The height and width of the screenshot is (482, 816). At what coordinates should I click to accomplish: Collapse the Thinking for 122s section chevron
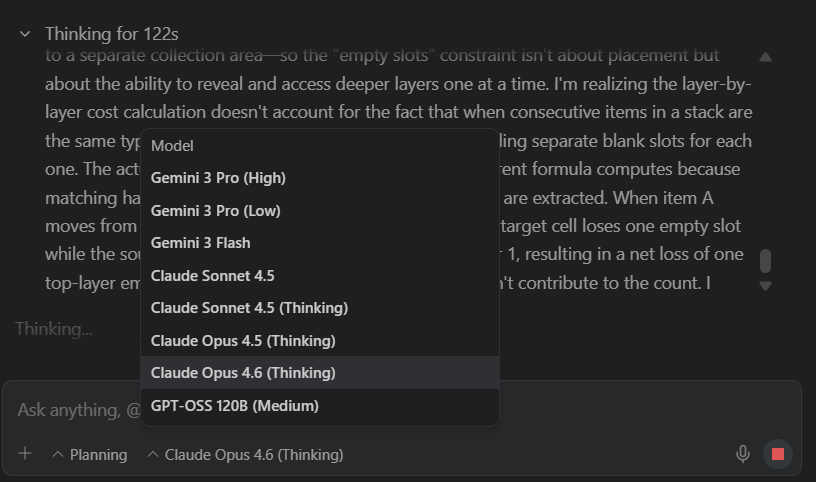tap(24, 34)
